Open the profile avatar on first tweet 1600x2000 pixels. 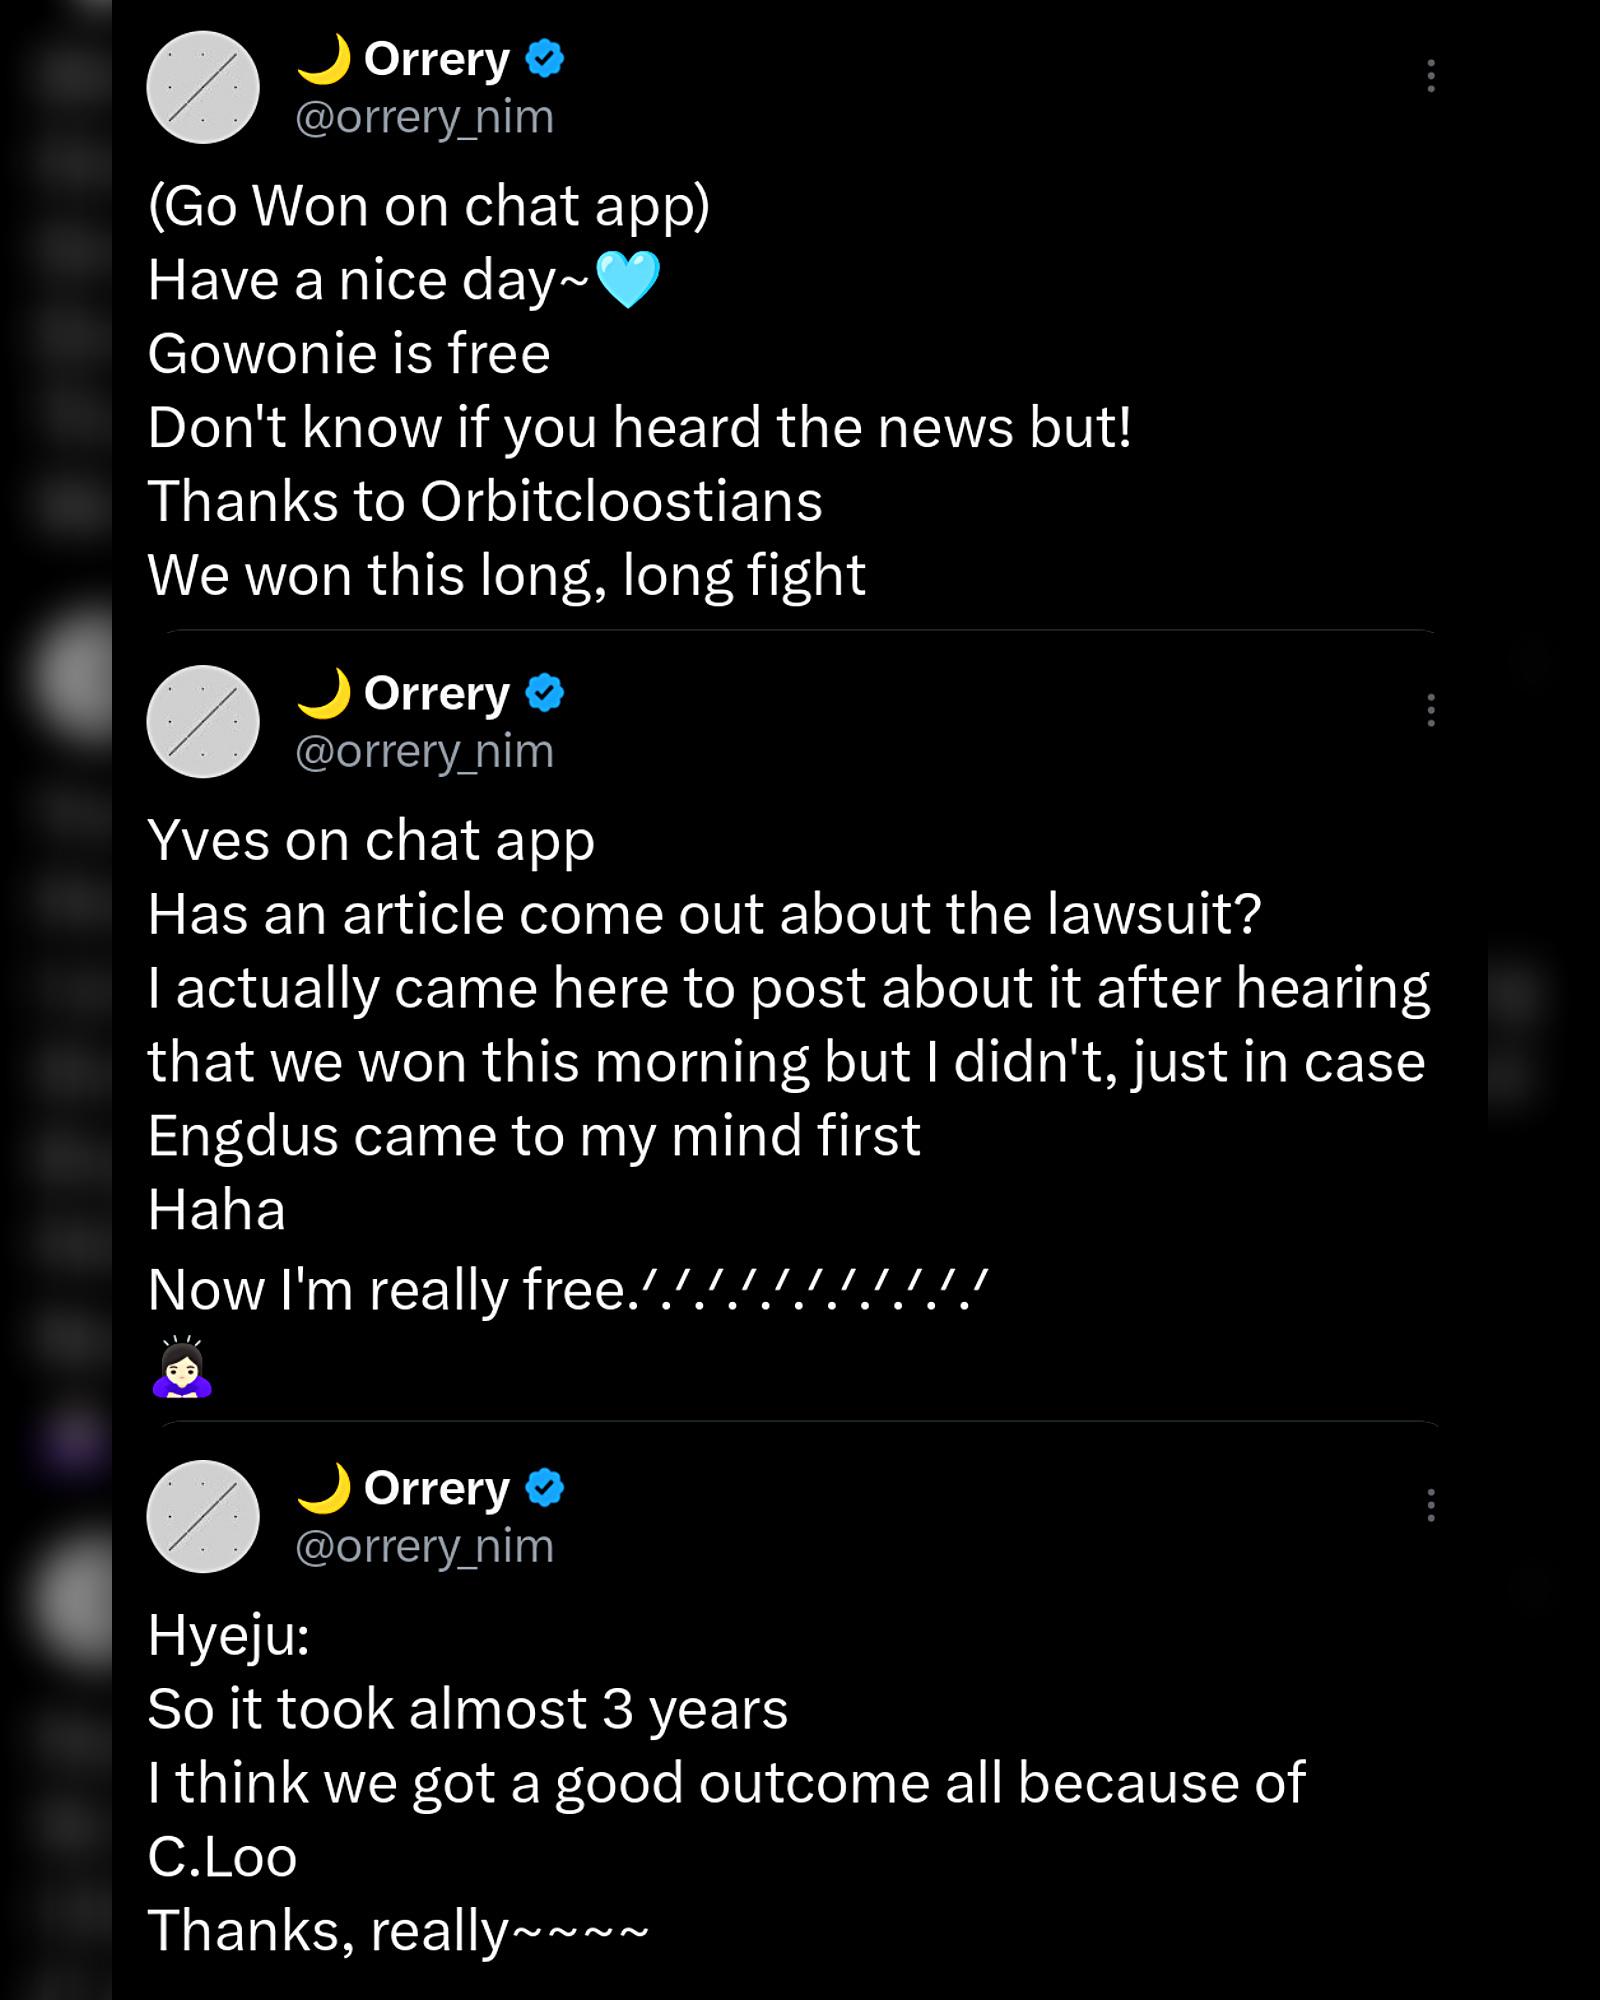click(203, 87)
